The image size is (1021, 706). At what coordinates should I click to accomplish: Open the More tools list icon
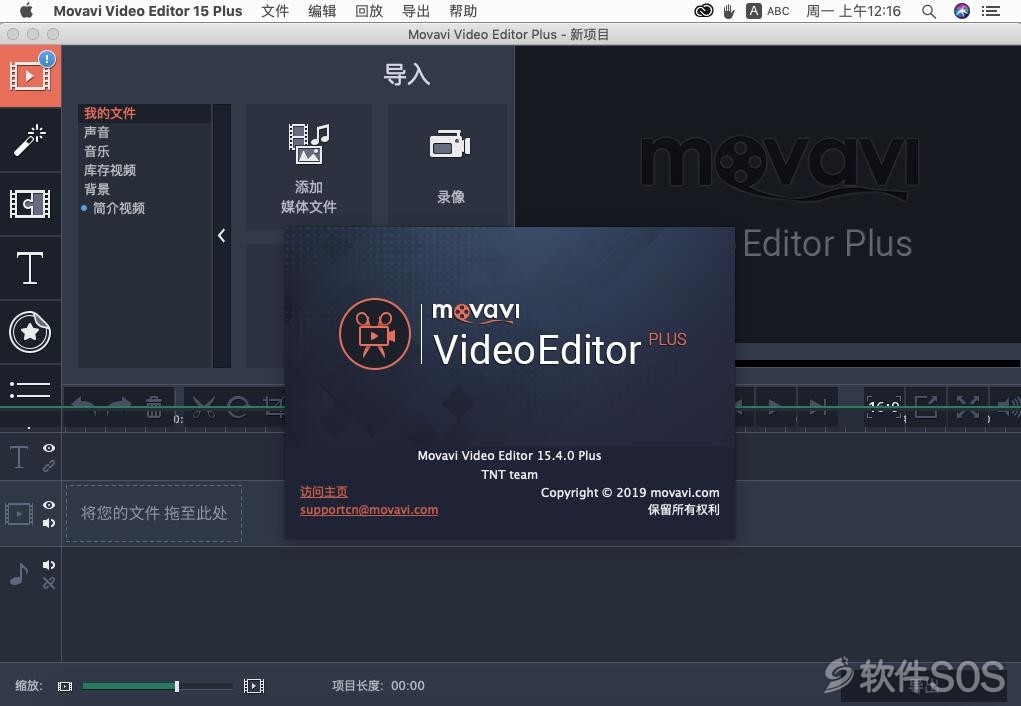point(30,389)
